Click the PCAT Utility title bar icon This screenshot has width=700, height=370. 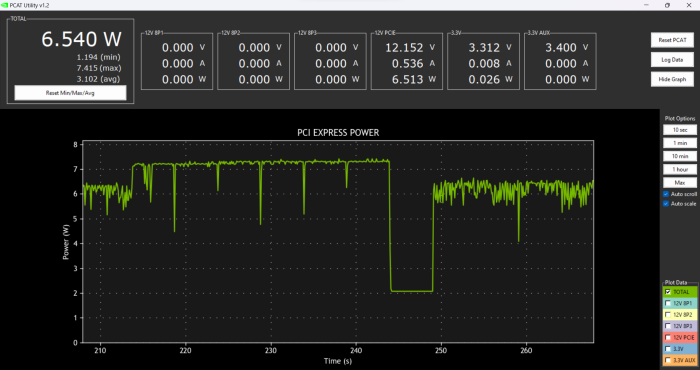(x=5, y=5)
